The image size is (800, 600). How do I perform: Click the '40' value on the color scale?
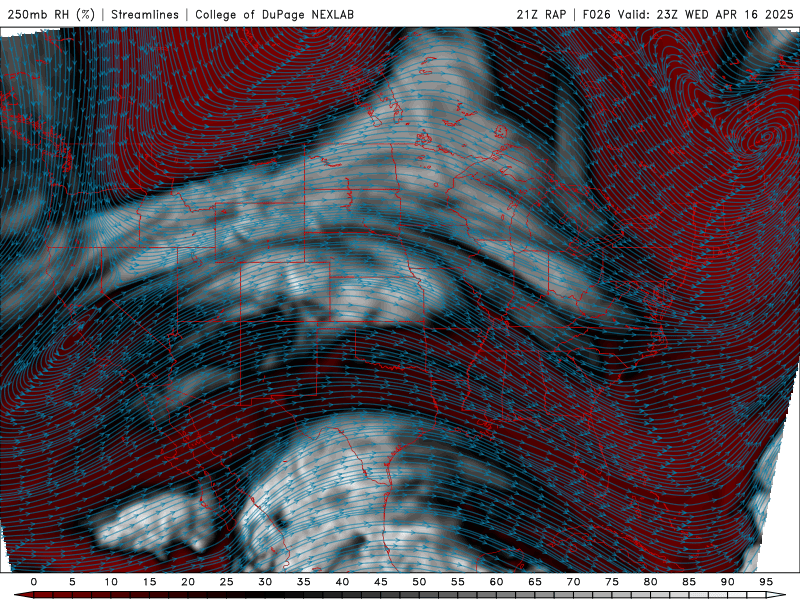(342, 582)
